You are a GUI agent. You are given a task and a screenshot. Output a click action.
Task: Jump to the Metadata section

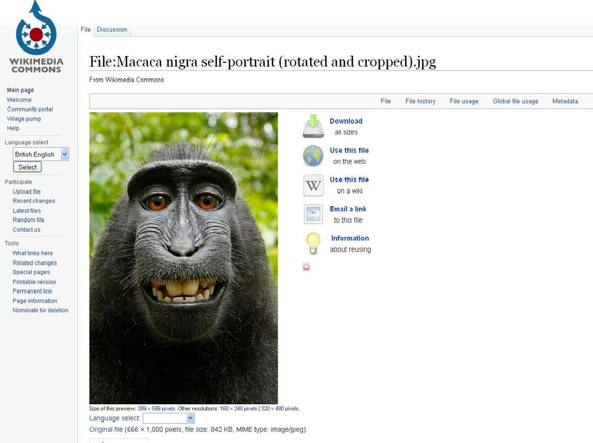[x=565, y=101]
